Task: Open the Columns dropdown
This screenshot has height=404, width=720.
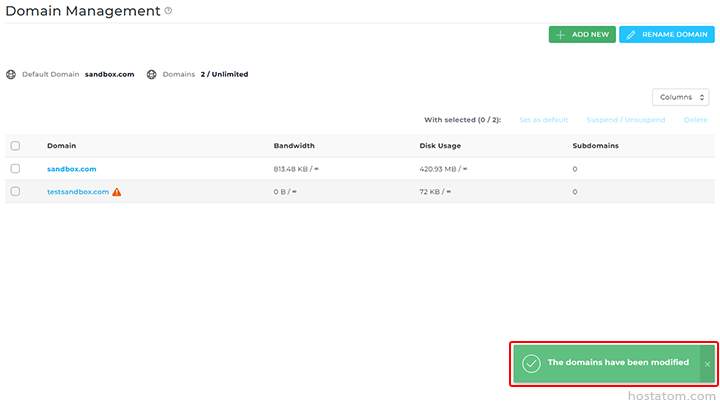Action: (680, 97)
